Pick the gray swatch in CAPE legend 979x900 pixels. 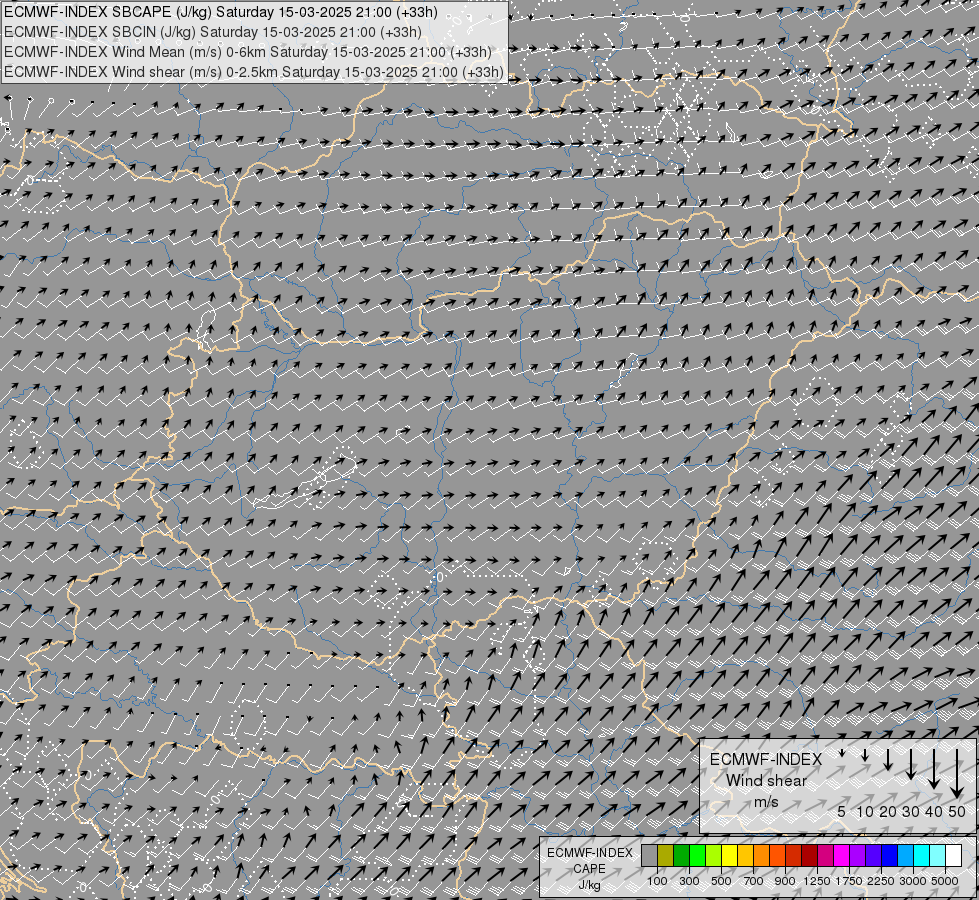tap(650, 856)
